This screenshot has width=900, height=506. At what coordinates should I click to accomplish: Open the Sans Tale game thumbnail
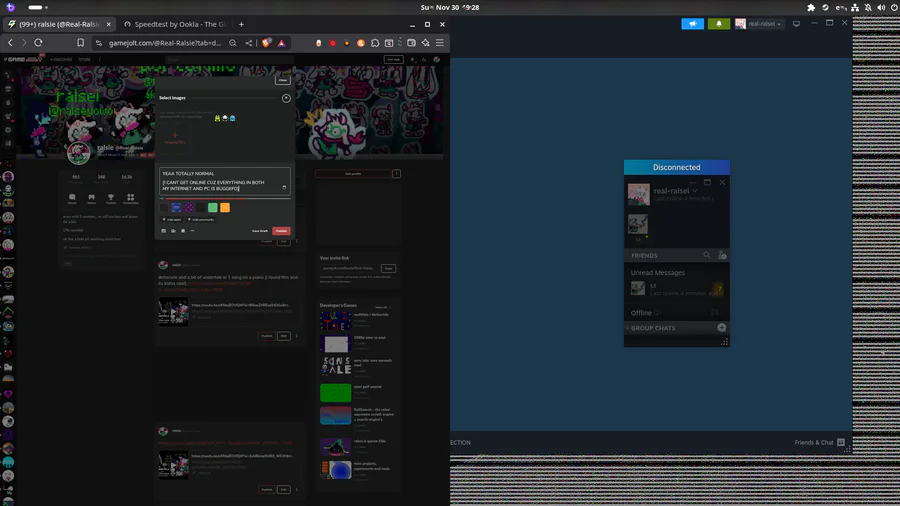[335, 365]
